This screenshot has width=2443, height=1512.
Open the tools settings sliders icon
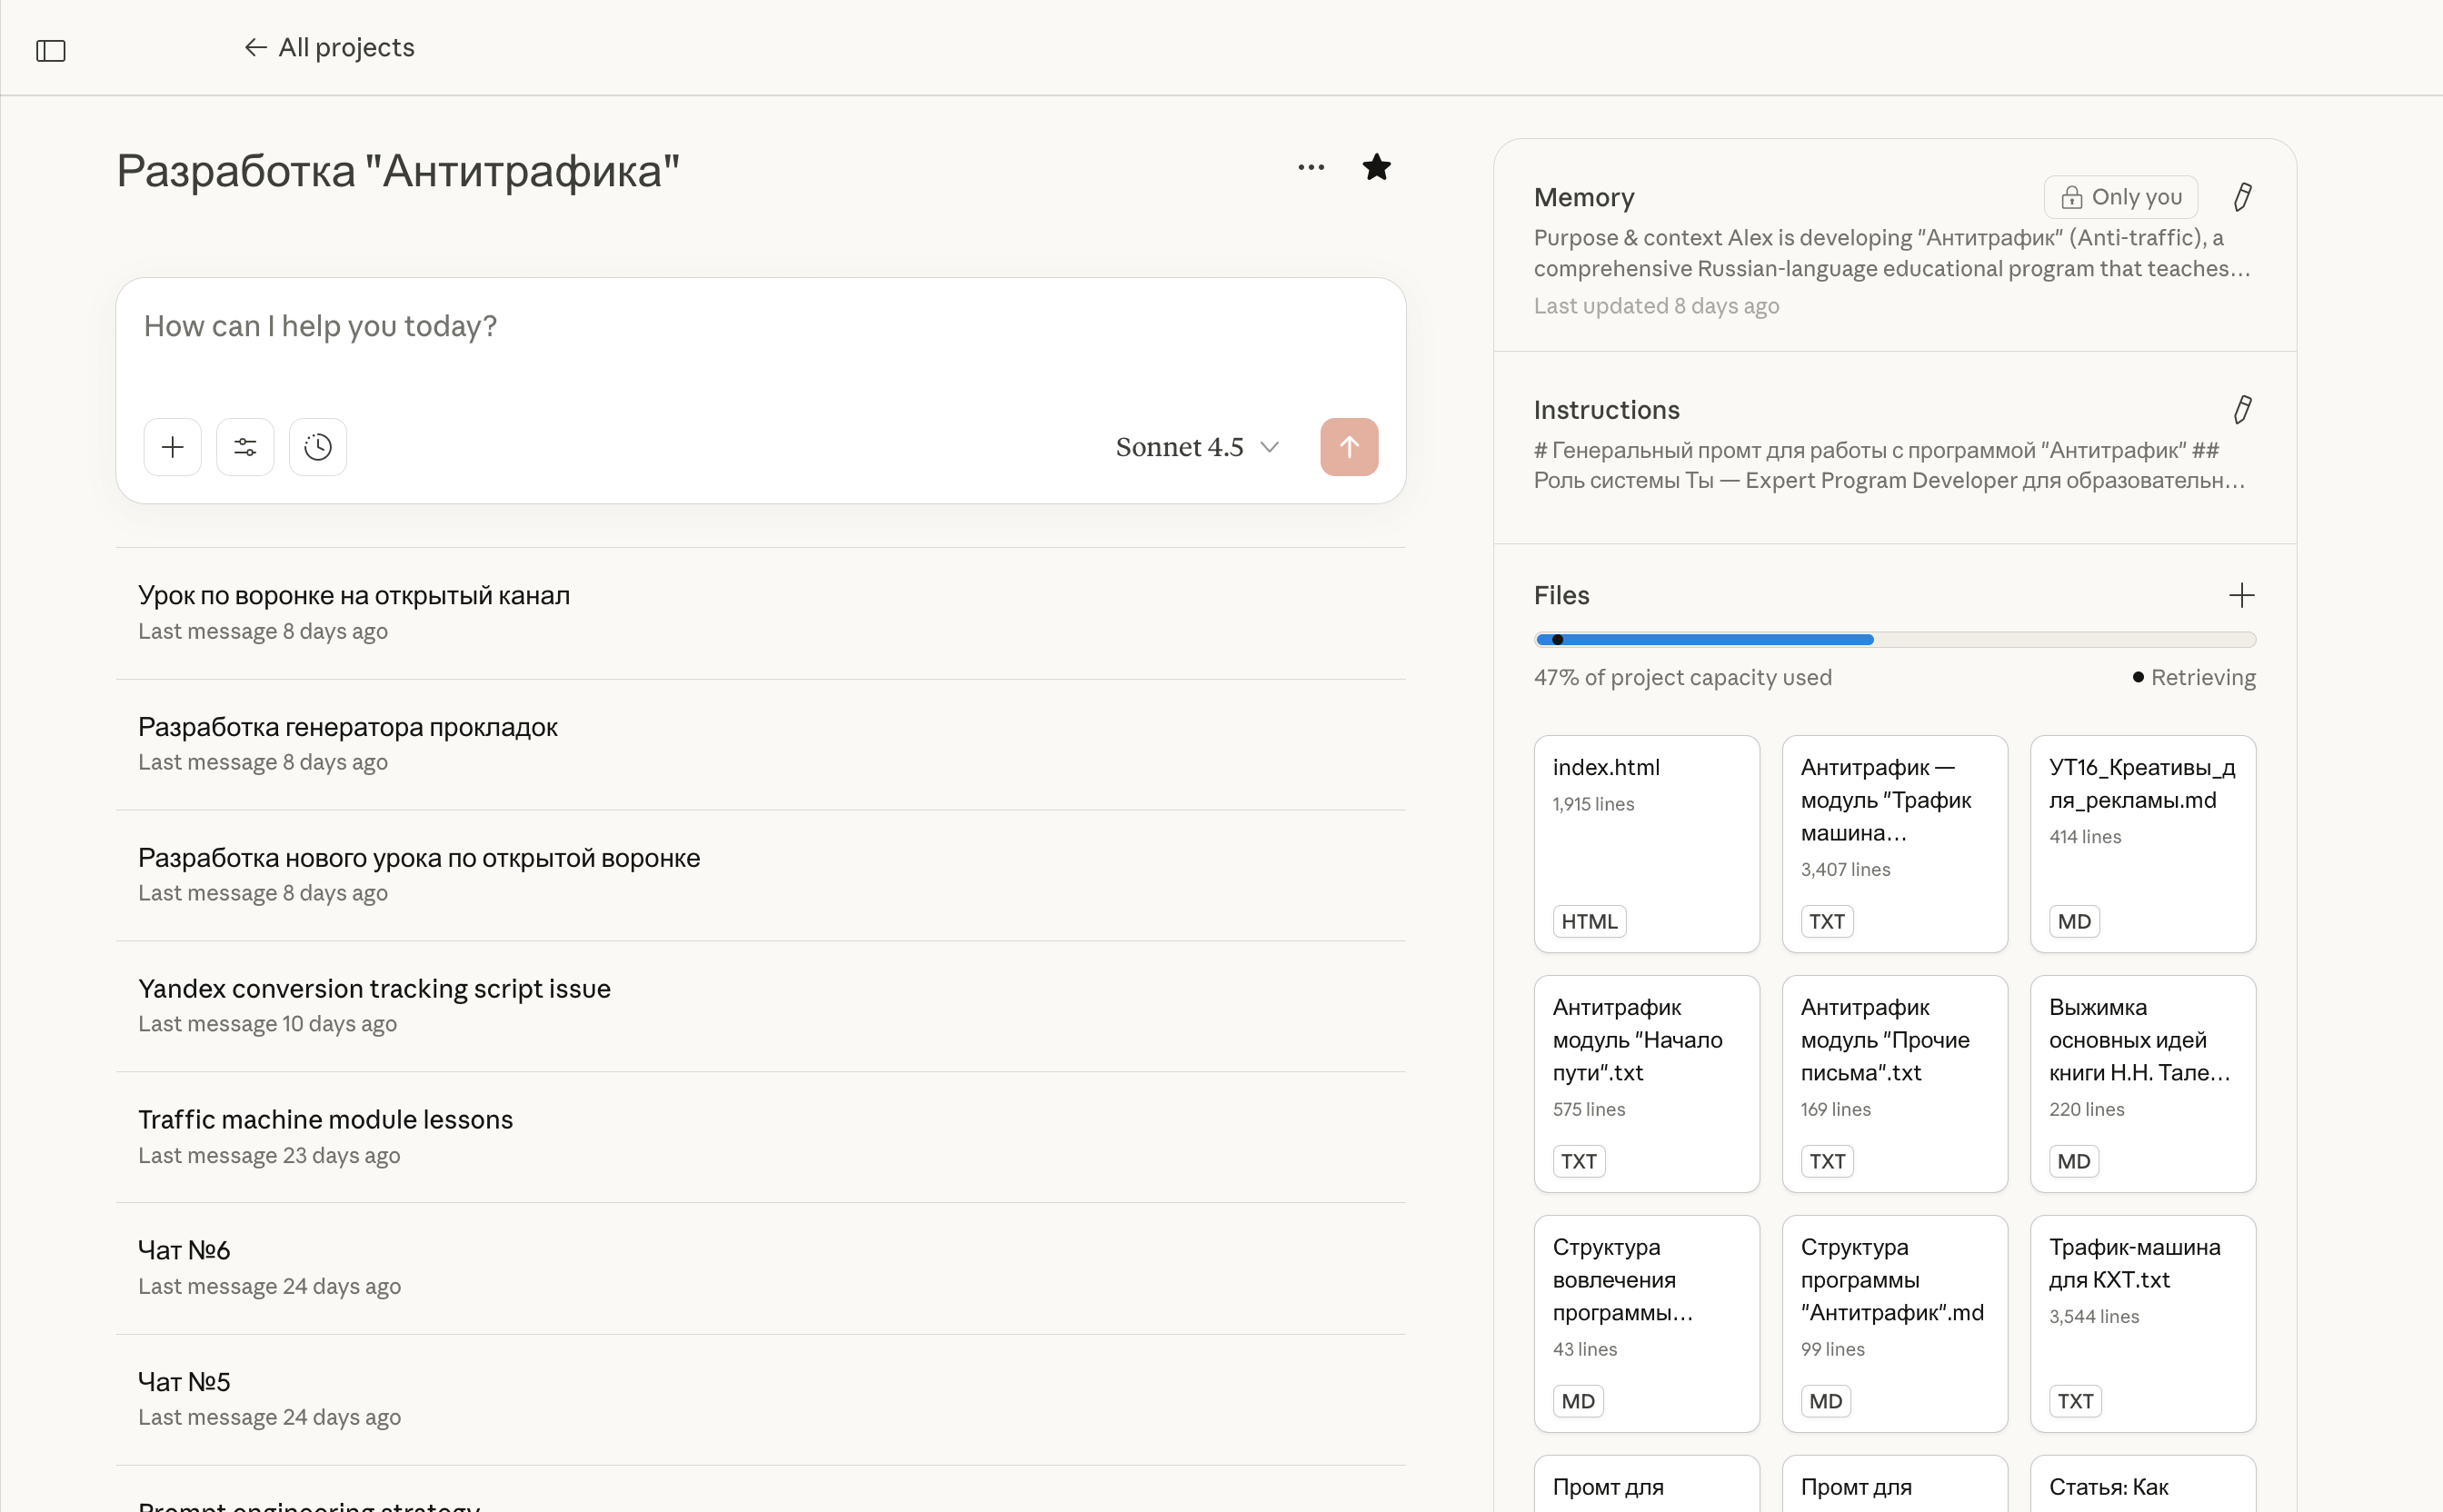(245, 447)
